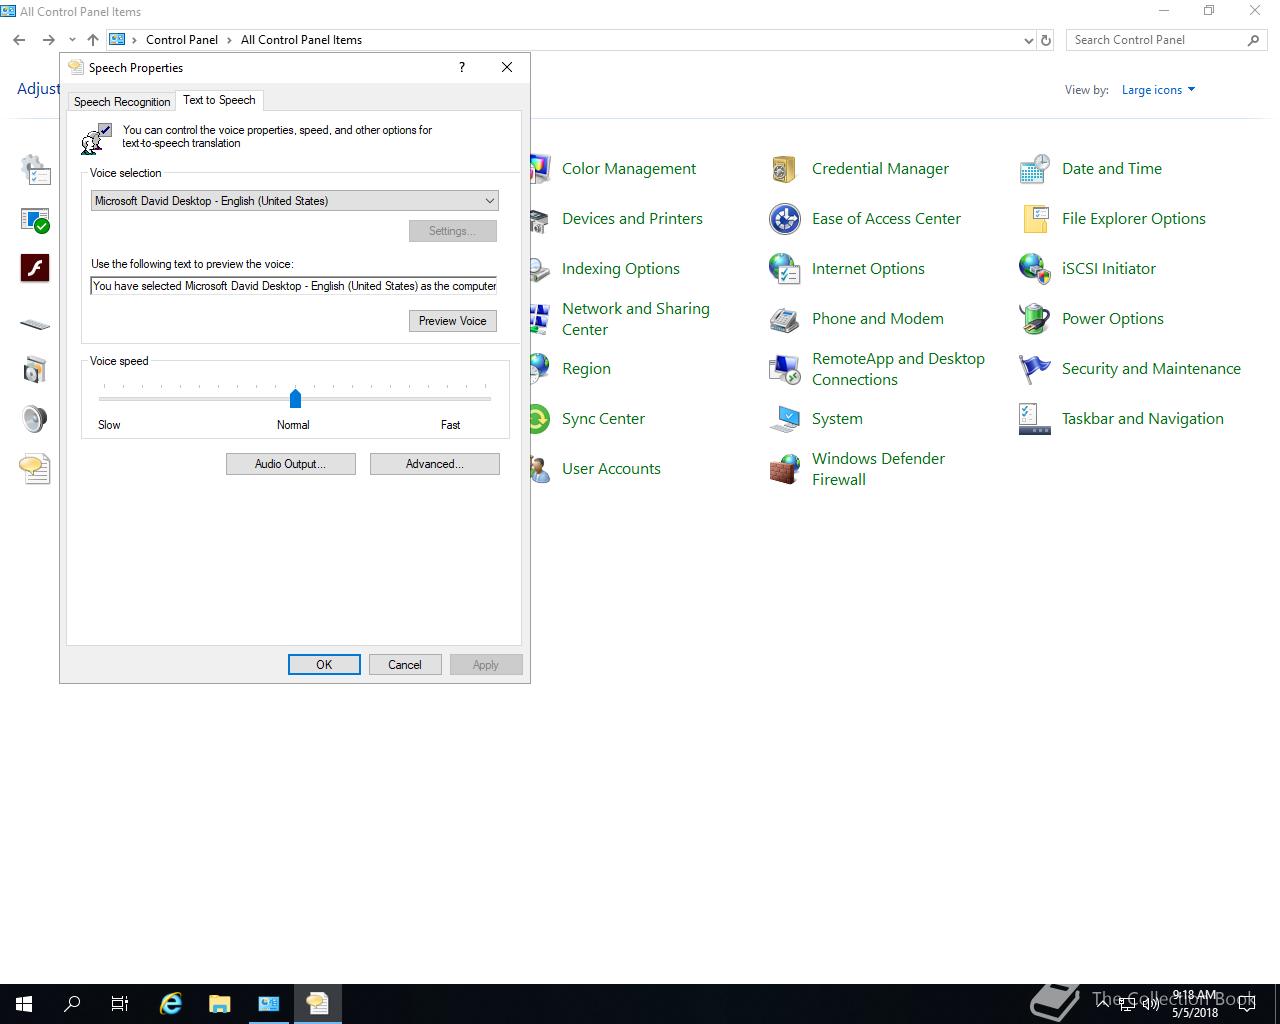
Task: Click the keyboard icon in Control Panel
Action: point(35,324)
